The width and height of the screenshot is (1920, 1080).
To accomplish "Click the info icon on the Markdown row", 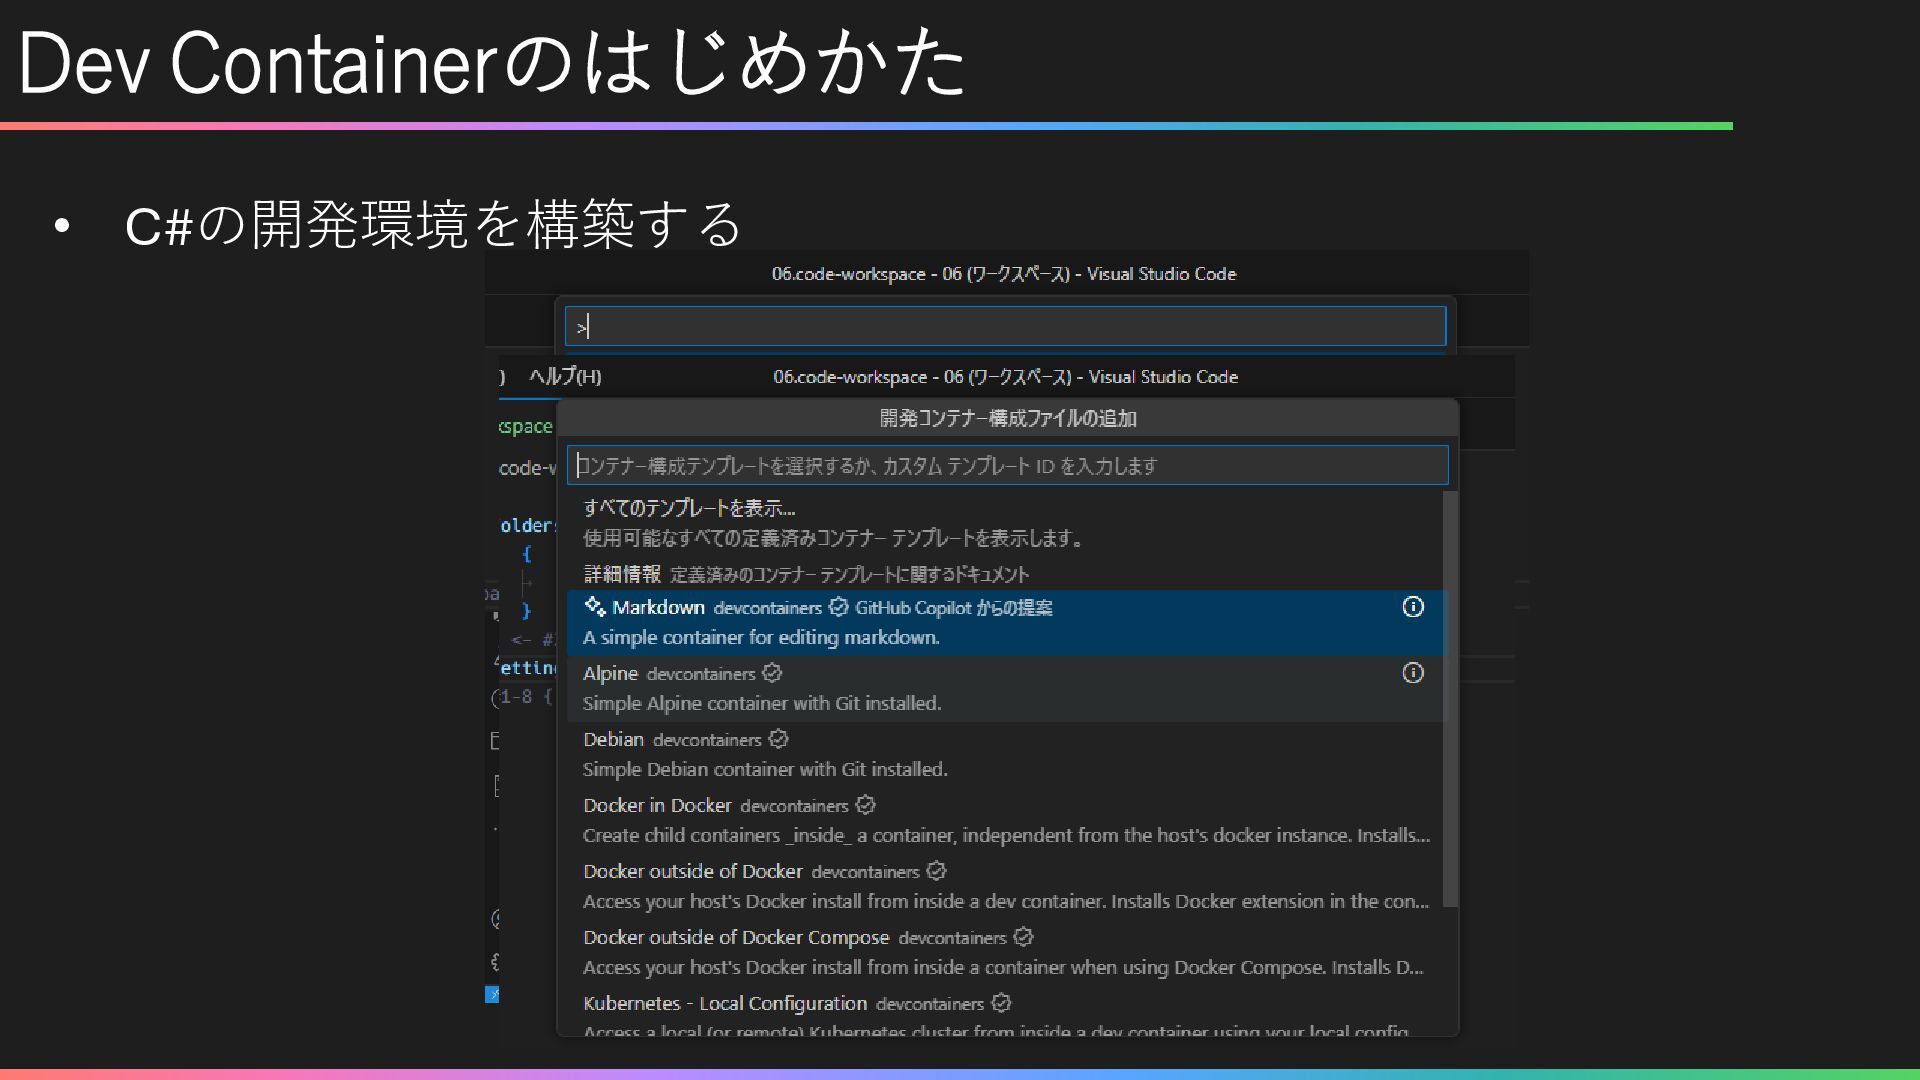I will [1413, 607].
